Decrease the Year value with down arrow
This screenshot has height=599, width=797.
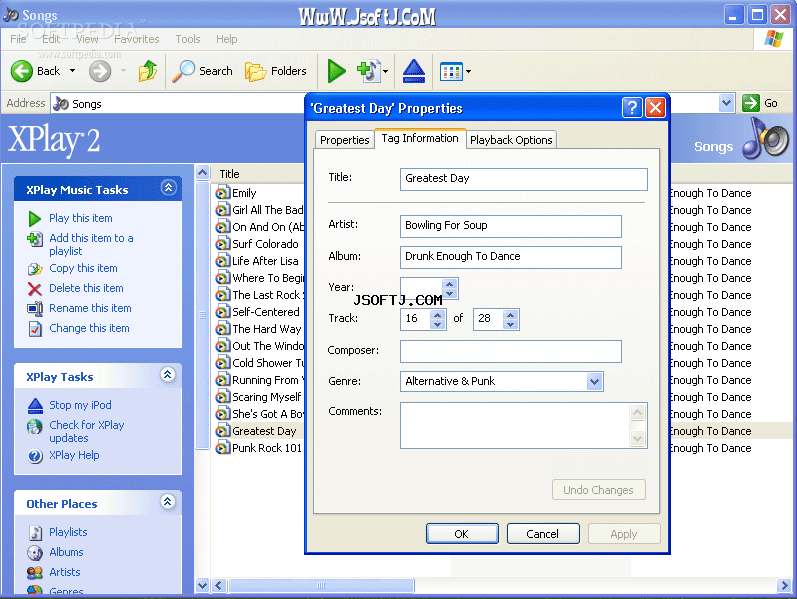point(449,293)
